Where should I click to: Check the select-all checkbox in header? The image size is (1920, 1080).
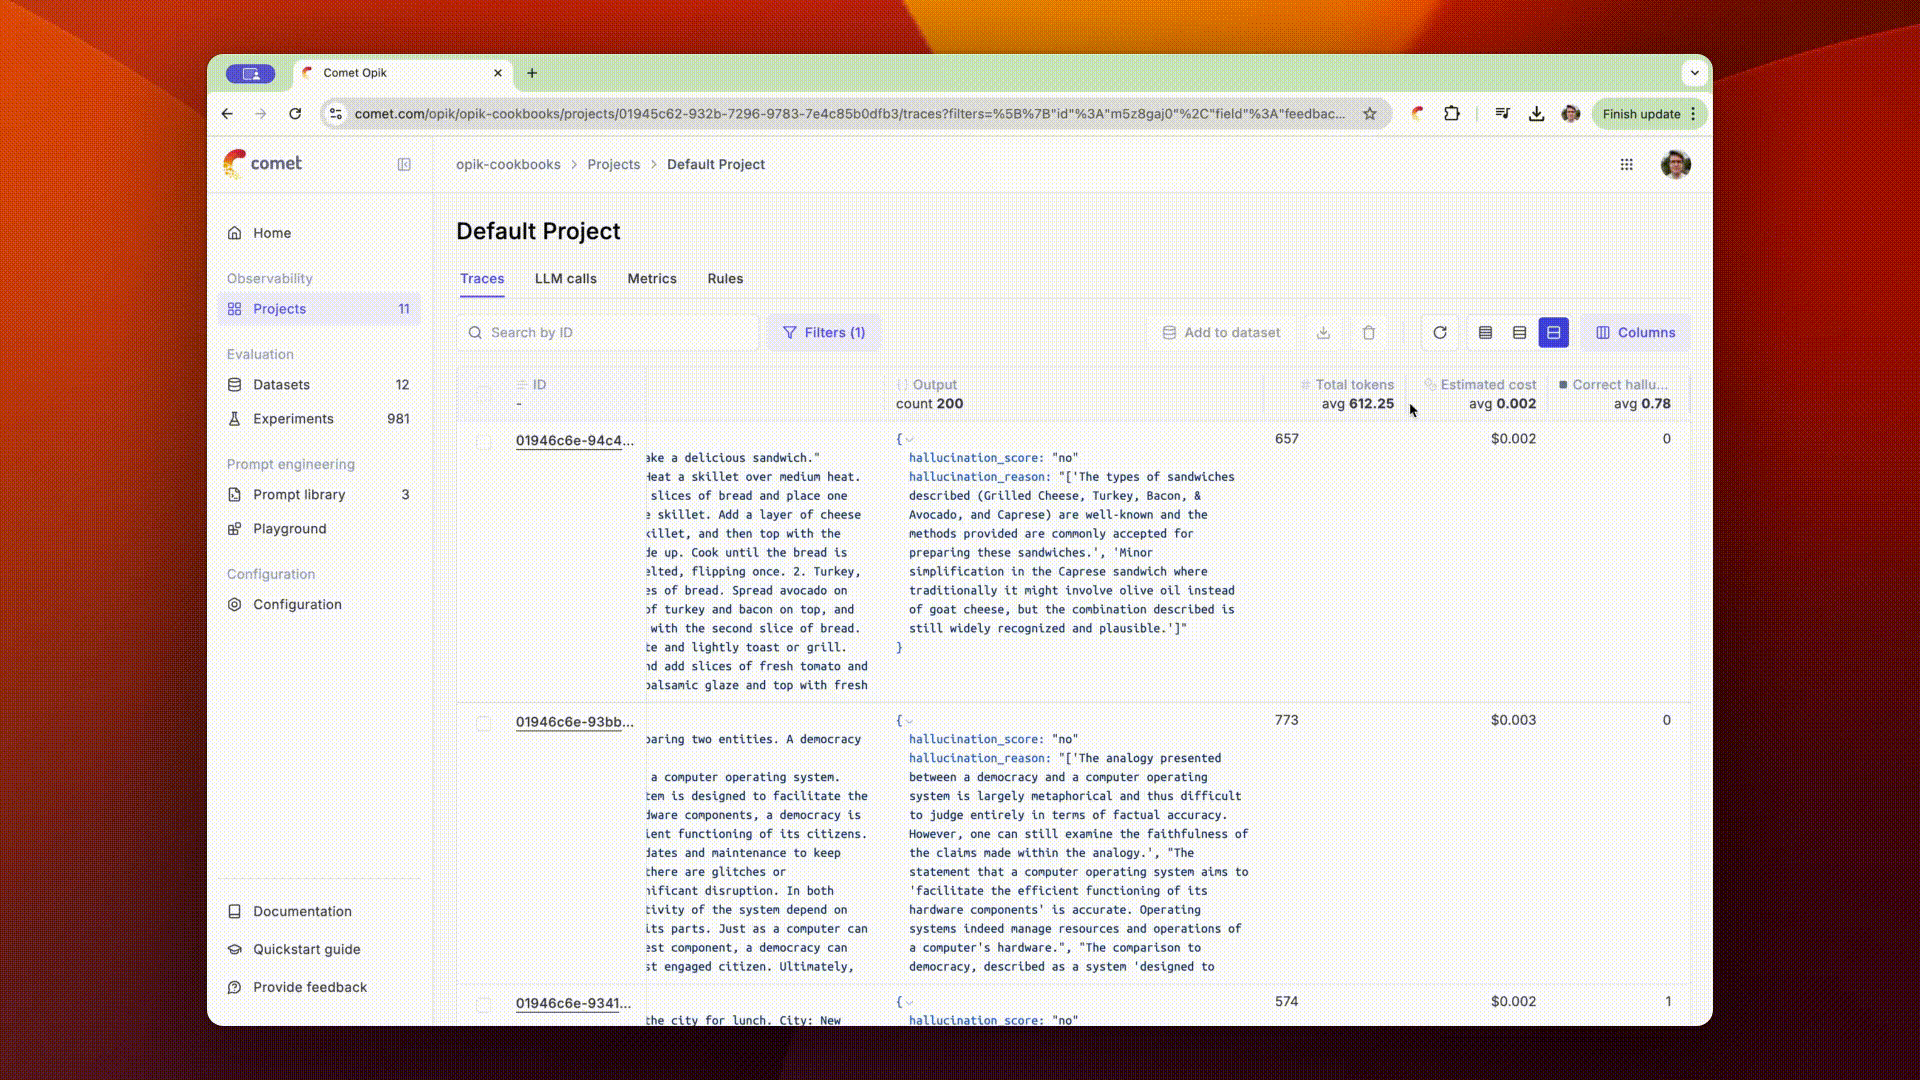tap(484, 393)
